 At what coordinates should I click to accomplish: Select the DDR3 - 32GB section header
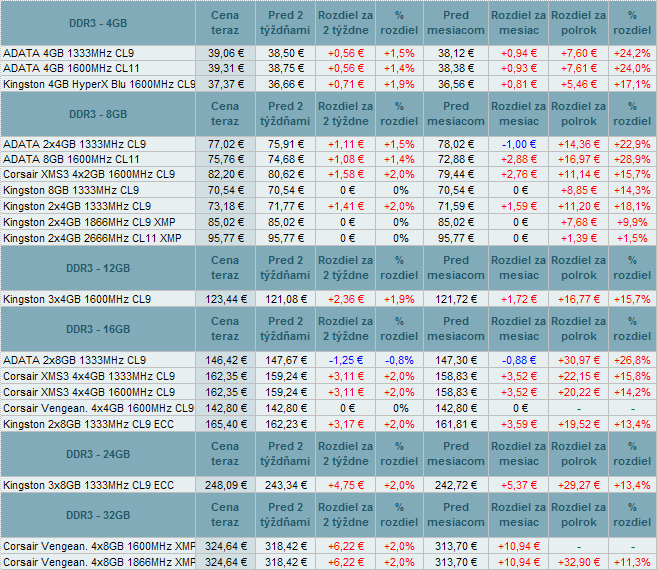pyautogui.click(x=98, y=515)
